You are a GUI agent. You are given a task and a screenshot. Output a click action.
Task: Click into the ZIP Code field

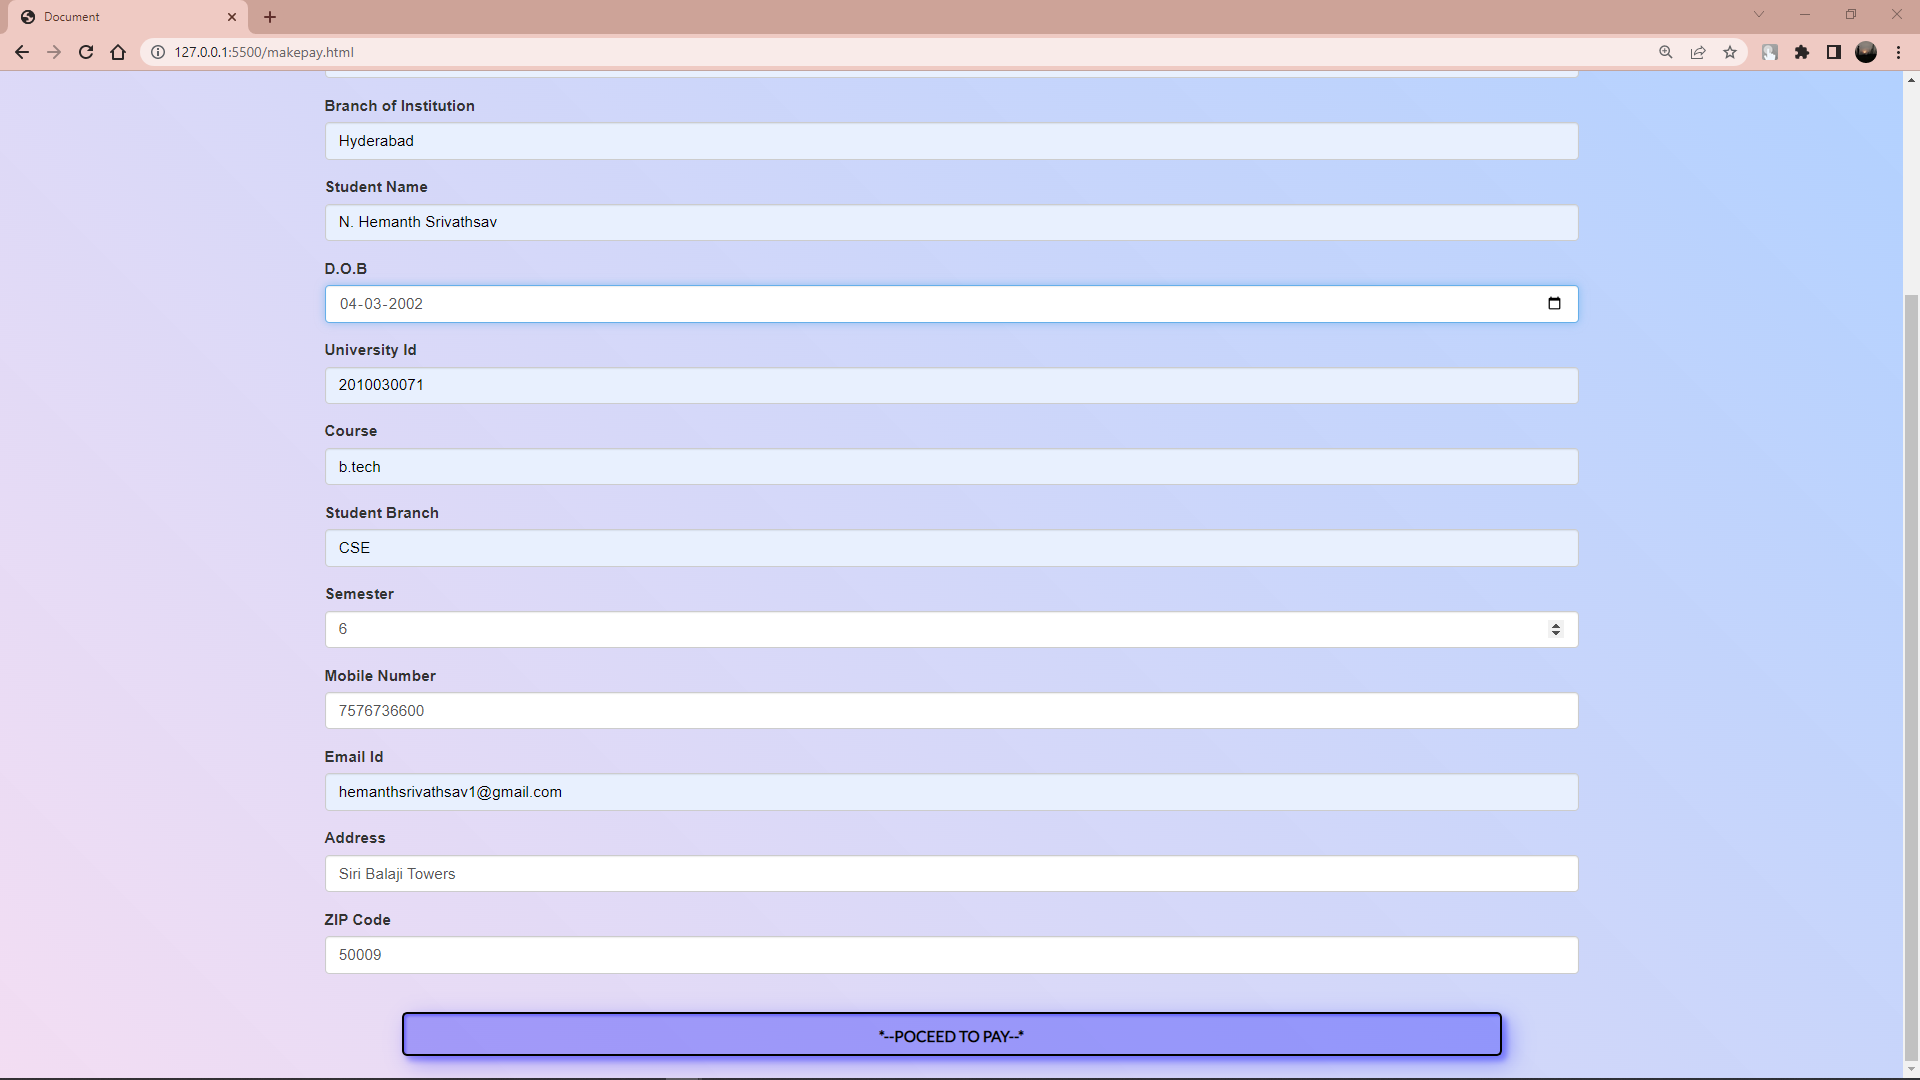coord(950,955)
